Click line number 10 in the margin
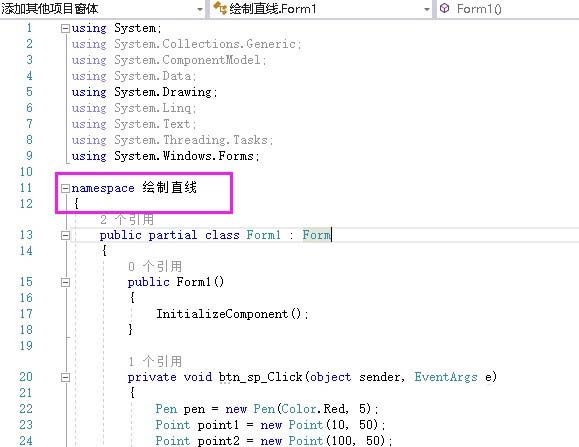Viewport: 579px width, 447px height. click(26, 172)
